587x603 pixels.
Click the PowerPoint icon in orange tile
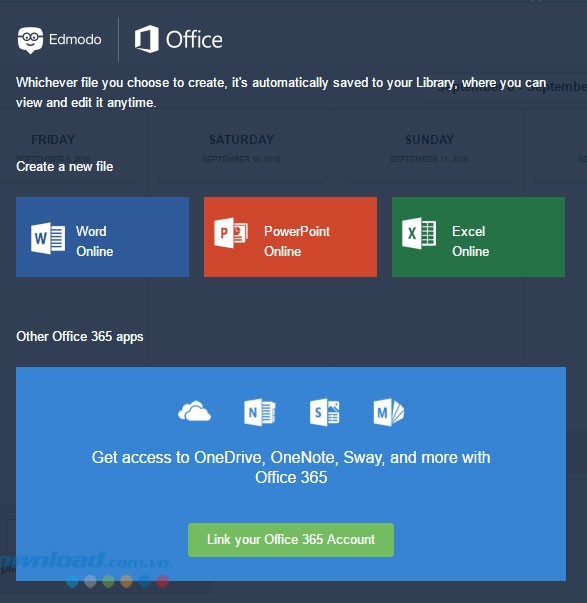[231, 233]
